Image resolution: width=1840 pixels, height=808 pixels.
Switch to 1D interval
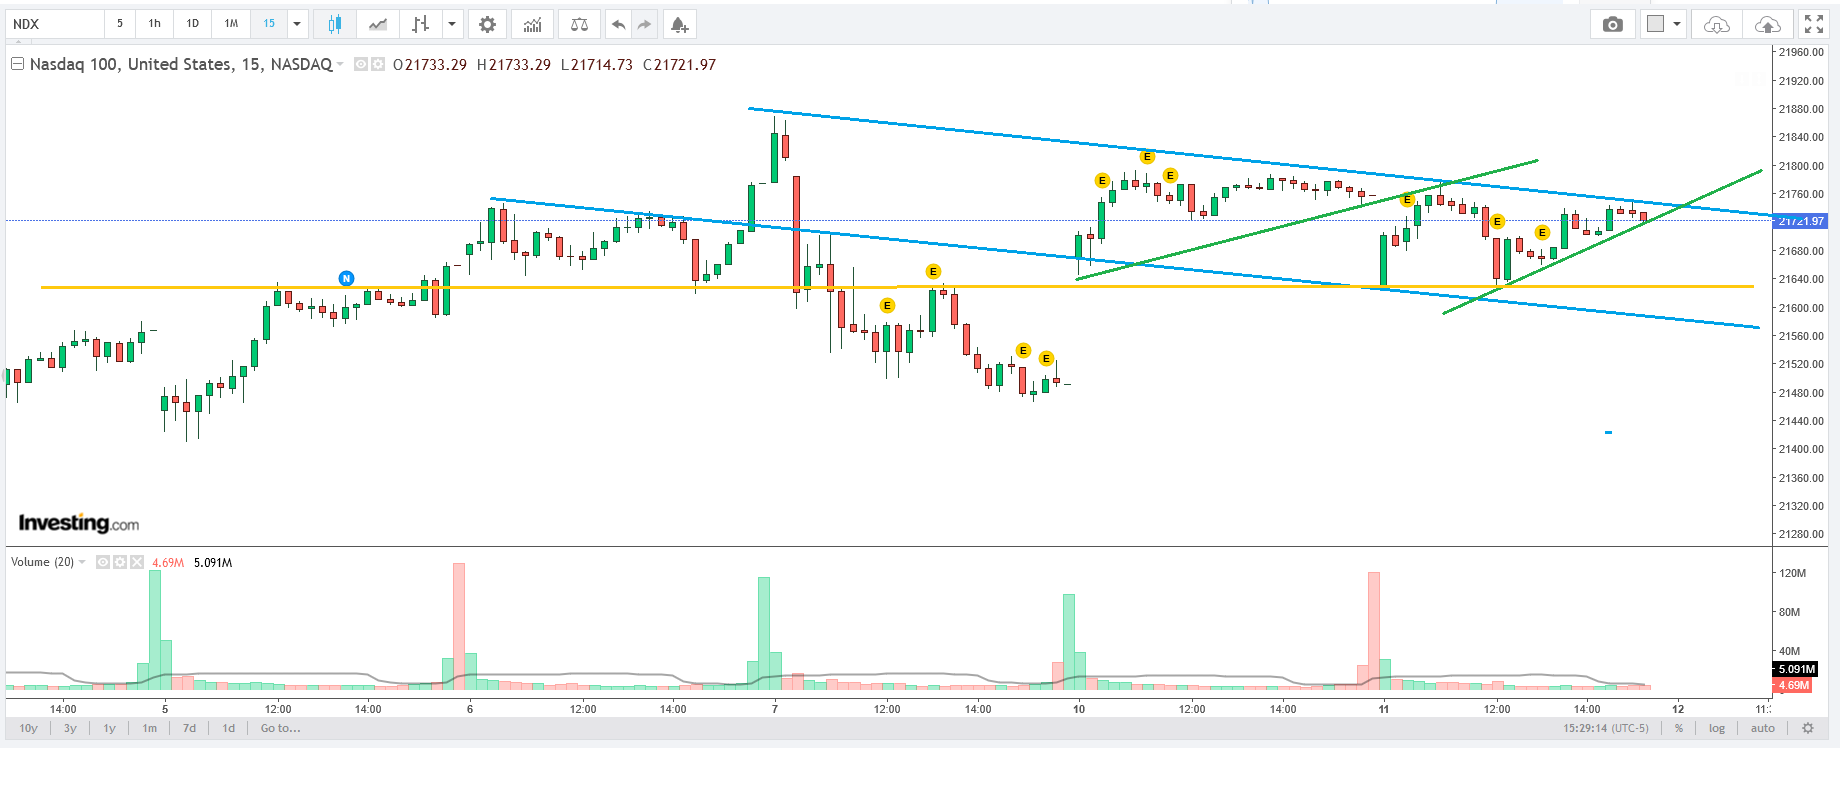tap(192, 24)
